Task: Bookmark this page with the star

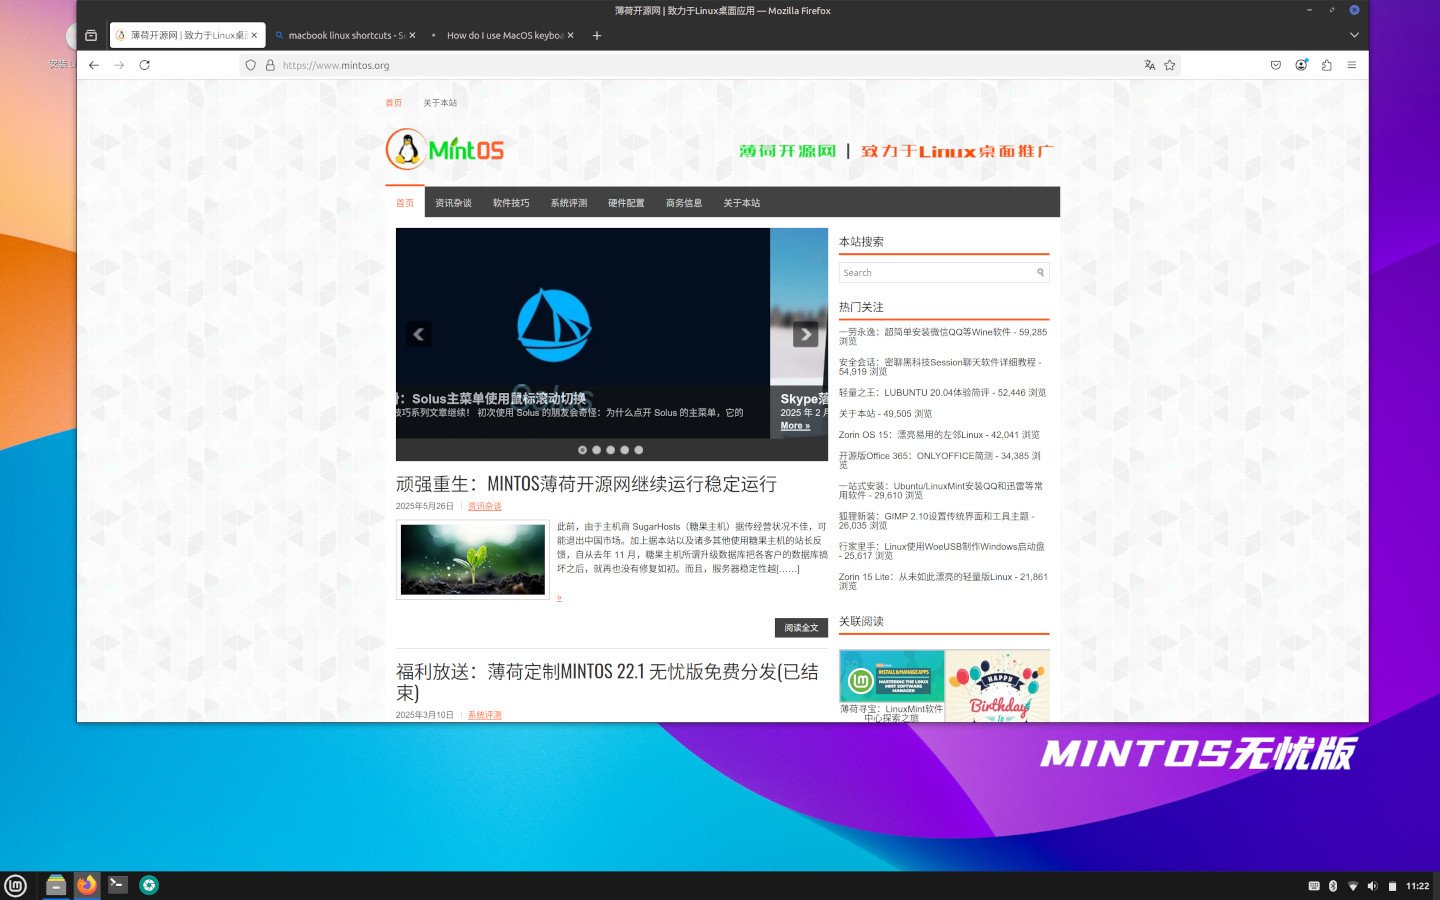Action: click(x=1169, y=65)
